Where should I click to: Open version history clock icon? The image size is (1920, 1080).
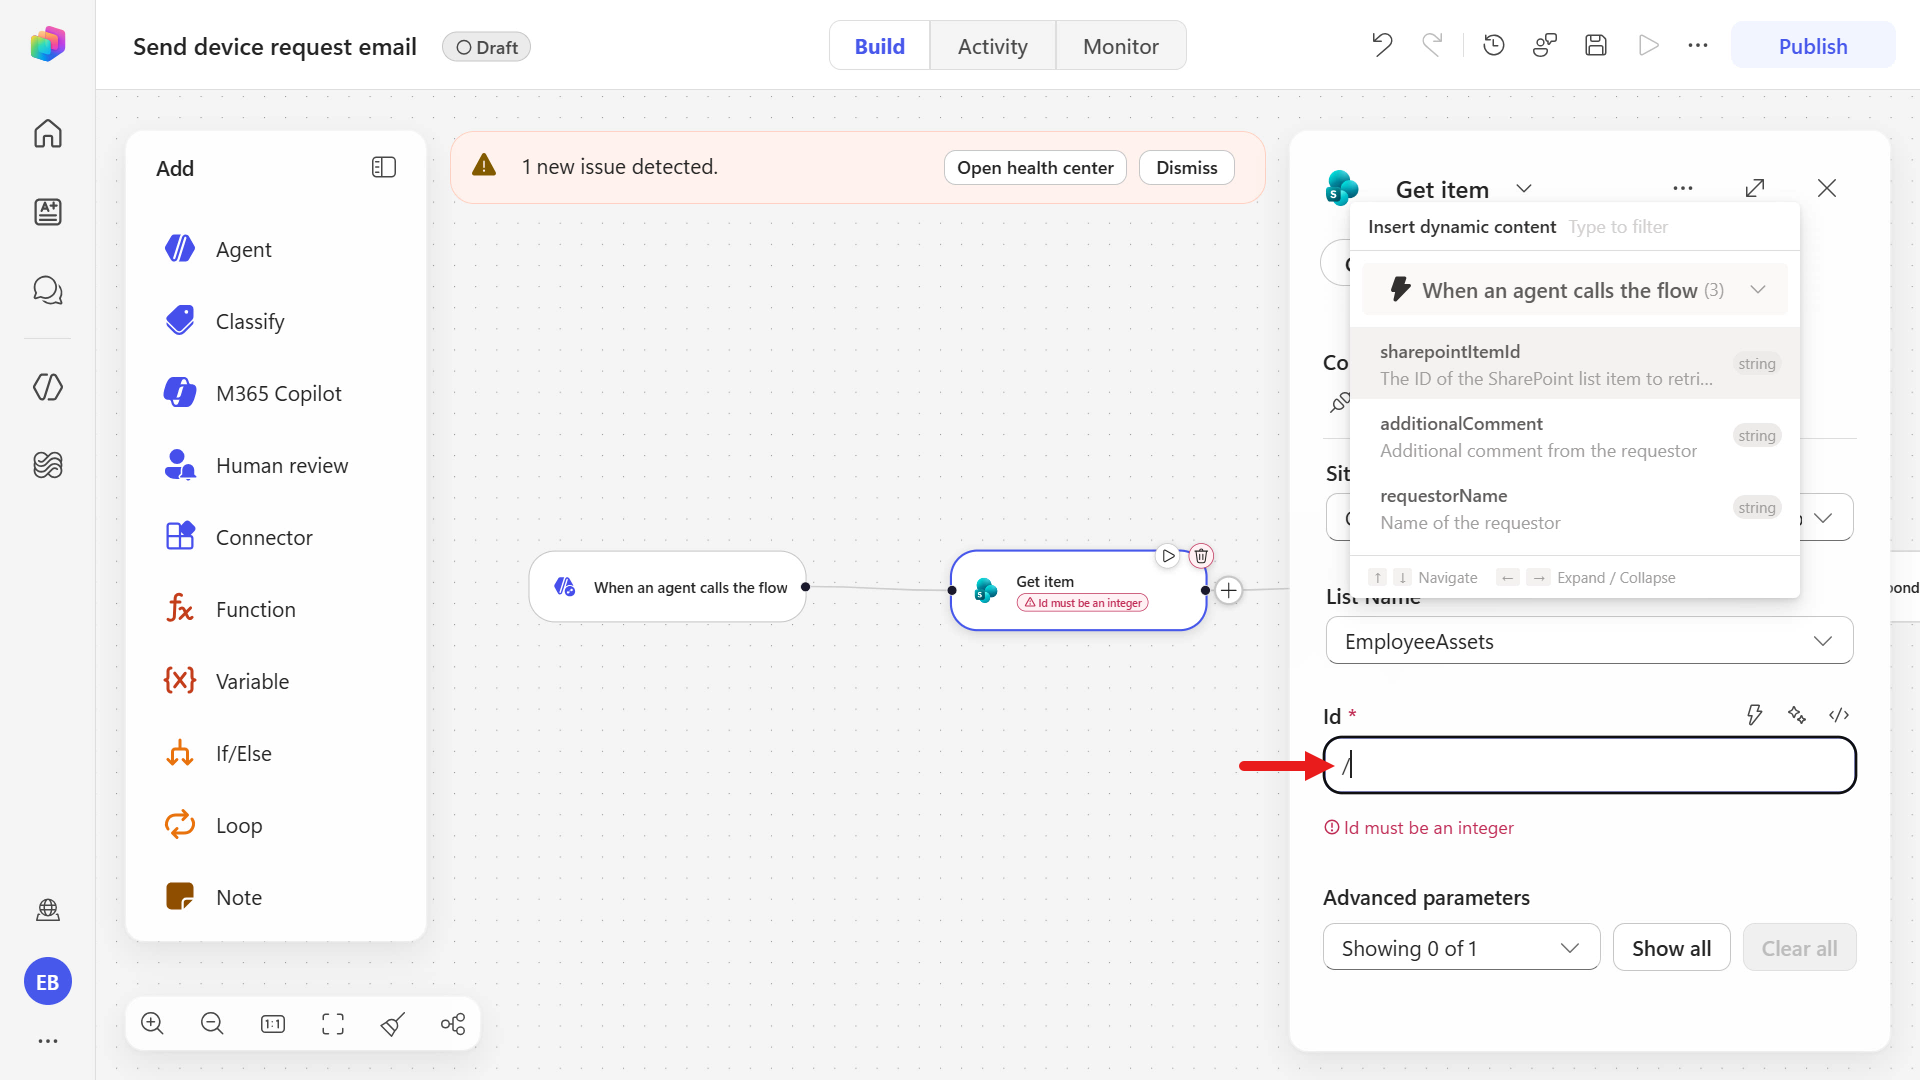point(1494,45)
